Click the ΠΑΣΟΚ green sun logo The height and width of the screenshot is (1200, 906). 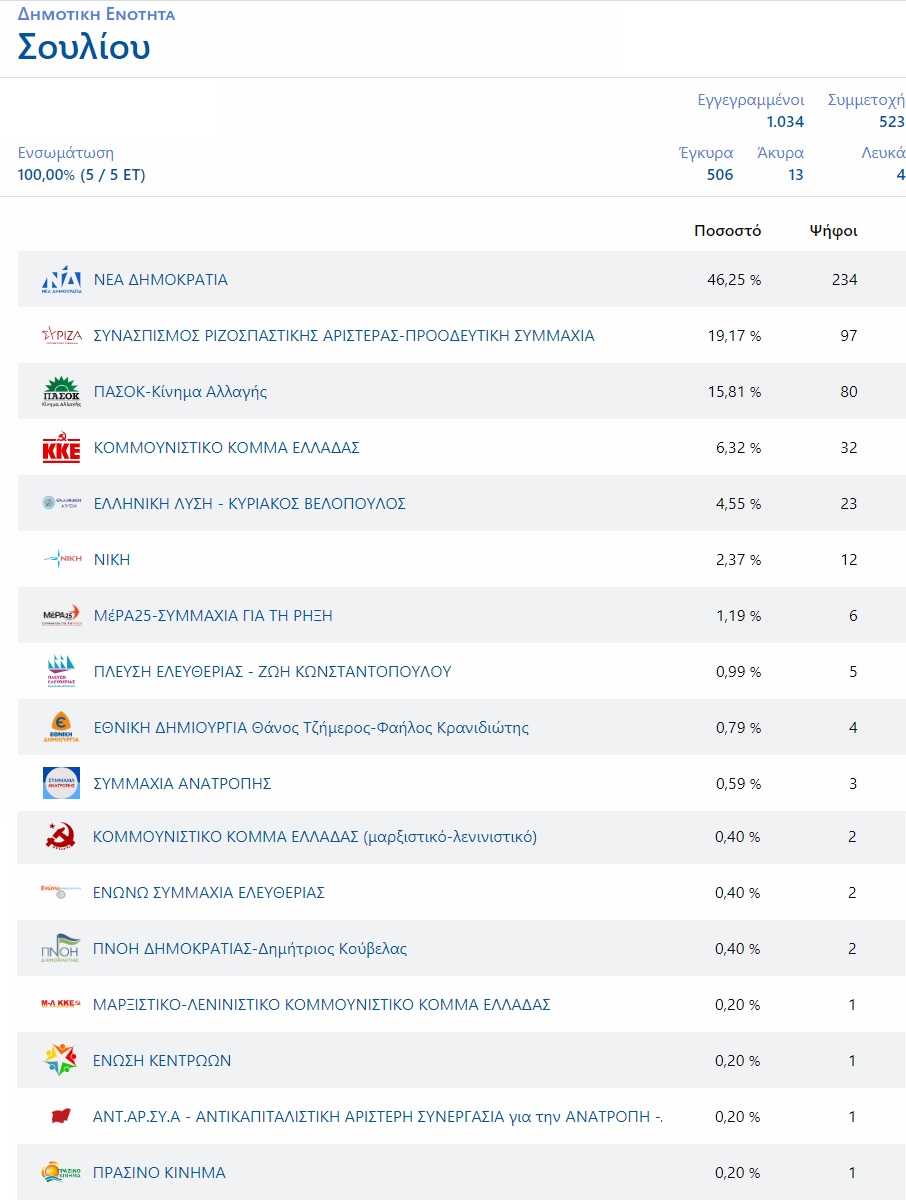(x=61, y=392)
